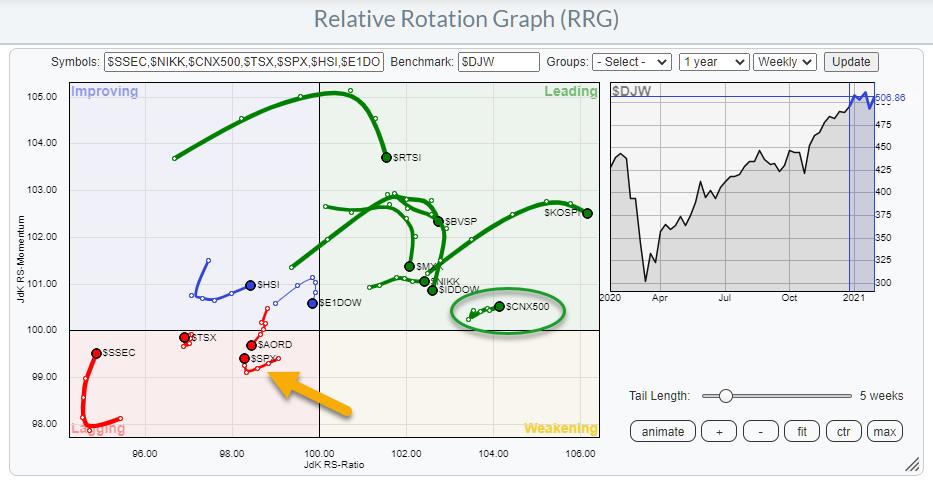Click the $E1DOW blue marker
The image size is (933, 481).
coord(312,303)
